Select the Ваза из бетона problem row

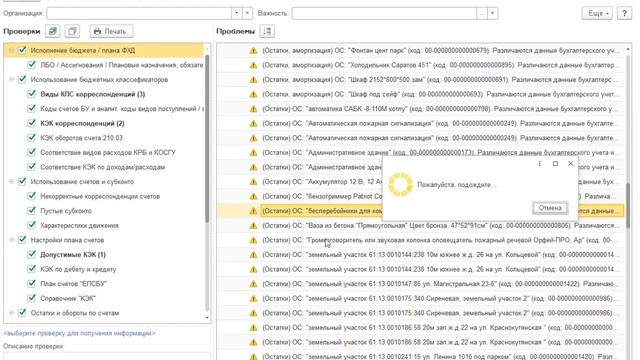click(x=420, y=225)
